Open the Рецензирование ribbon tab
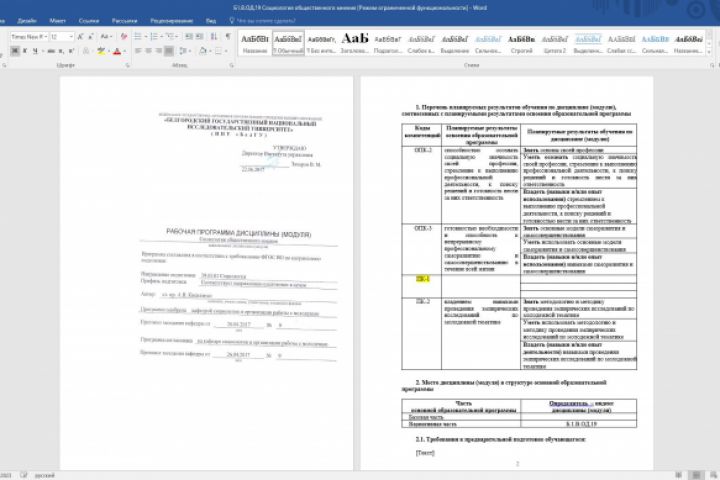Image resolution: width=720 pixels, height=480 pixels. (171, 21)
